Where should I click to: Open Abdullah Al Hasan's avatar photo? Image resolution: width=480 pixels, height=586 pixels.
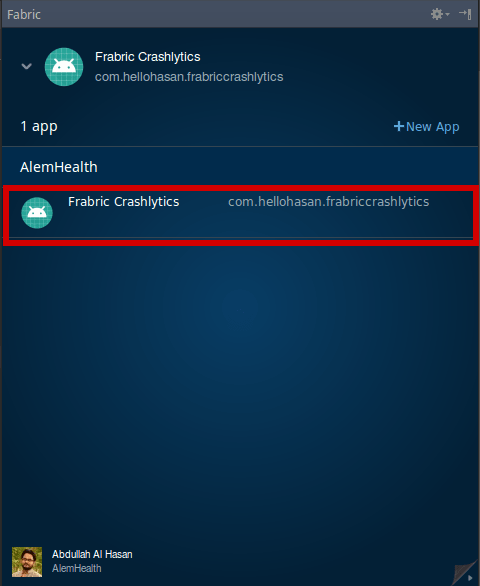[27, 562]
